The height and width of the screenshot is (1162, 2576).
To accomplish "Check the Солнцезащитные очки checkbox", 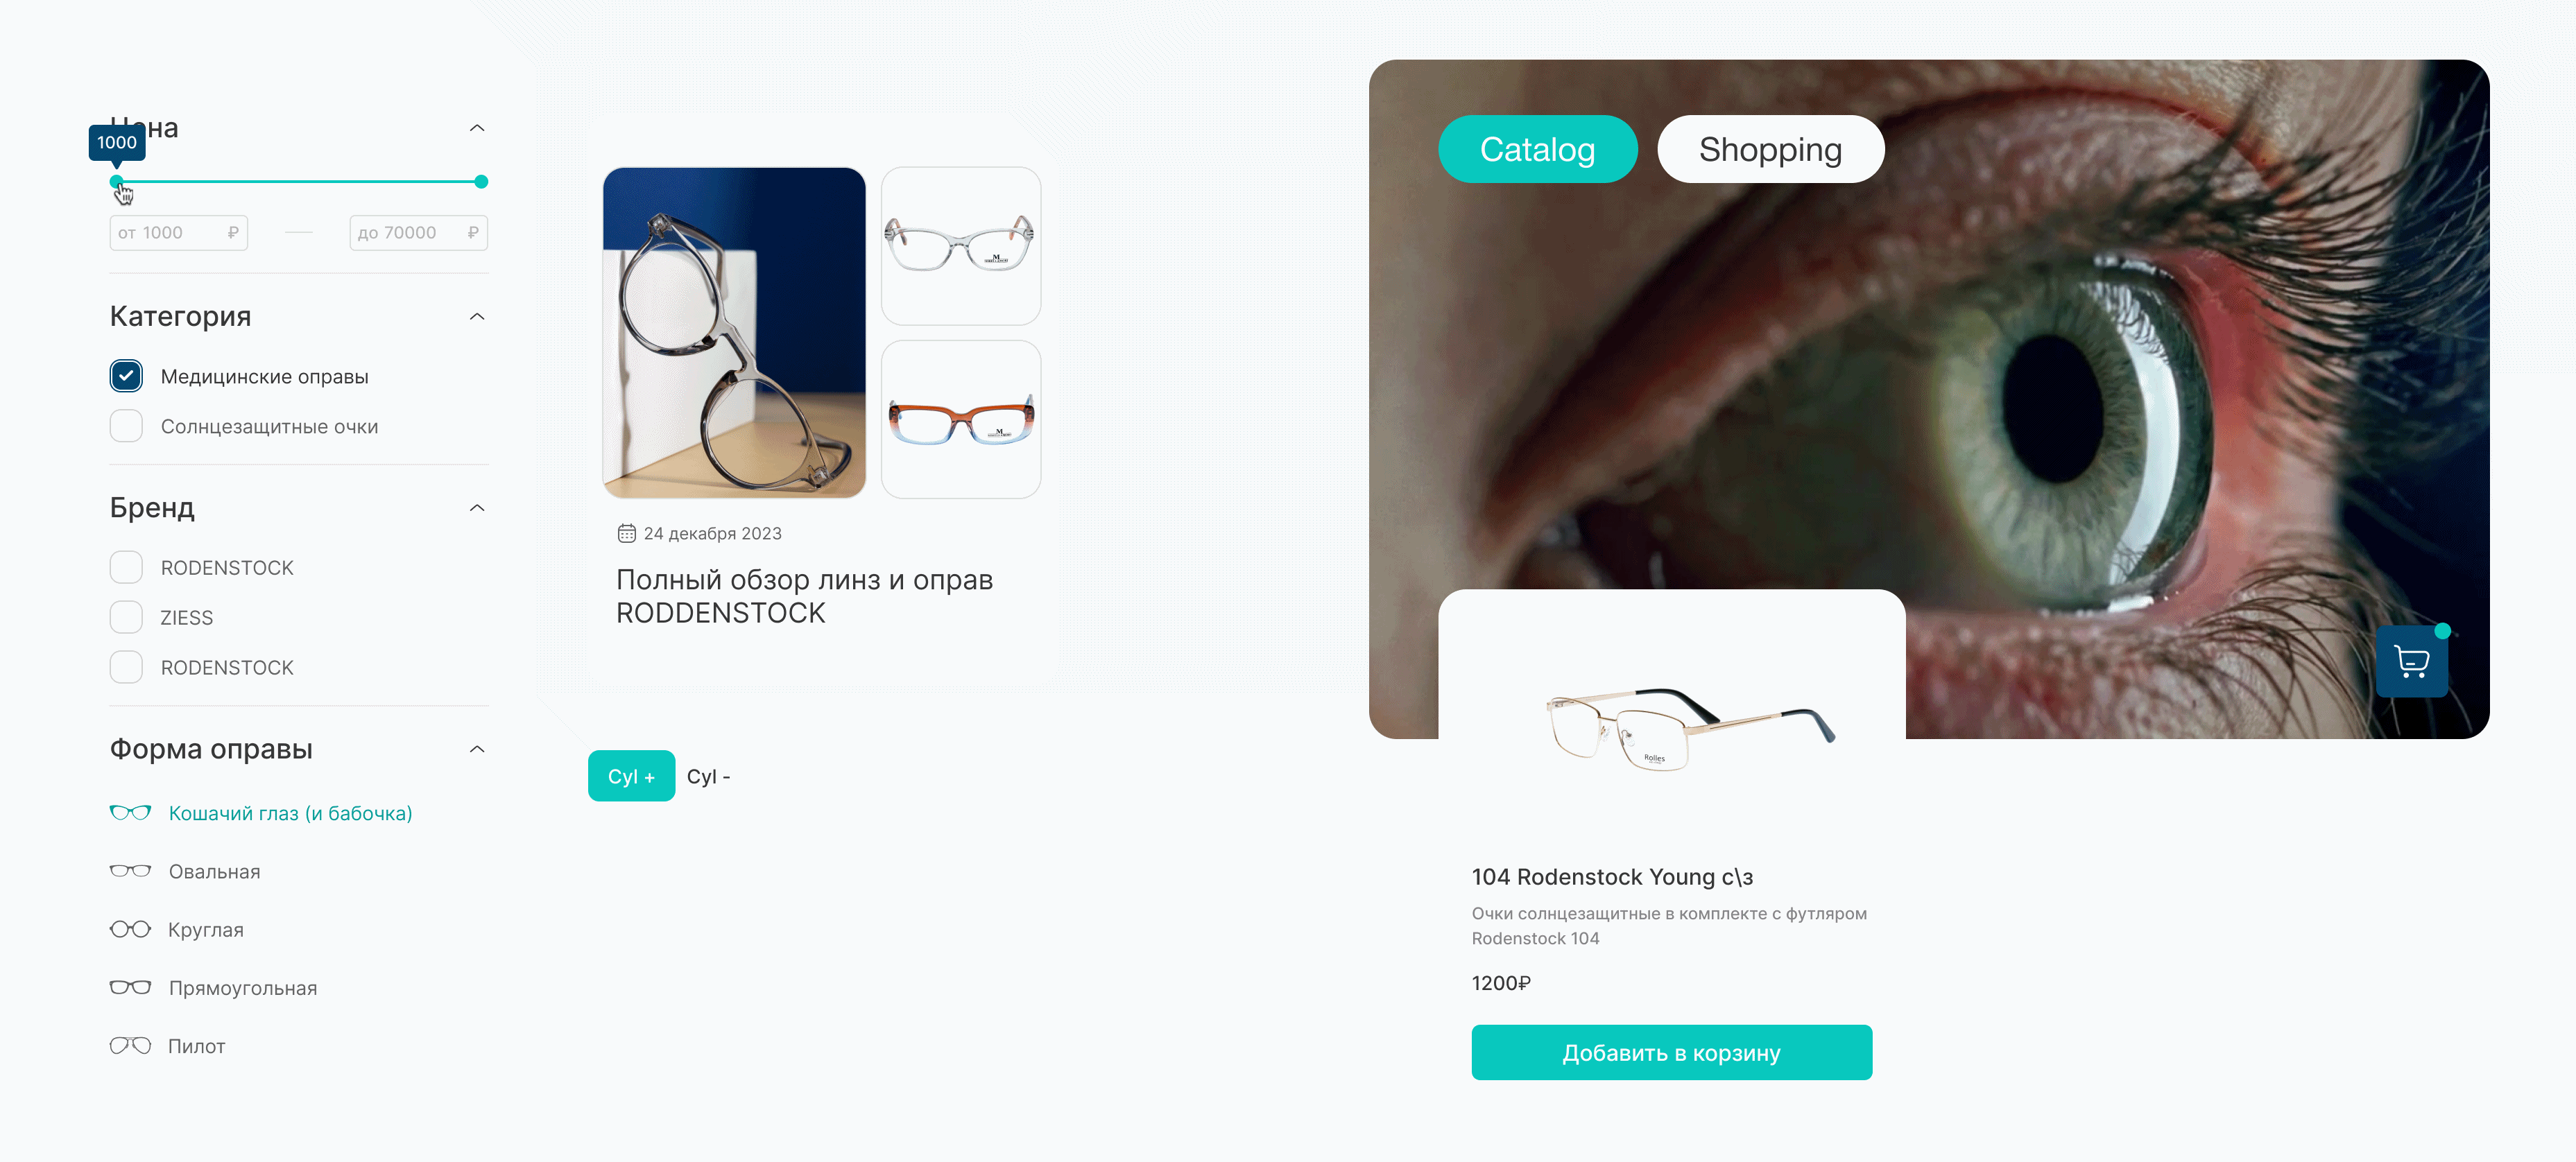I will pyautogui.click(x=126, y=426).
